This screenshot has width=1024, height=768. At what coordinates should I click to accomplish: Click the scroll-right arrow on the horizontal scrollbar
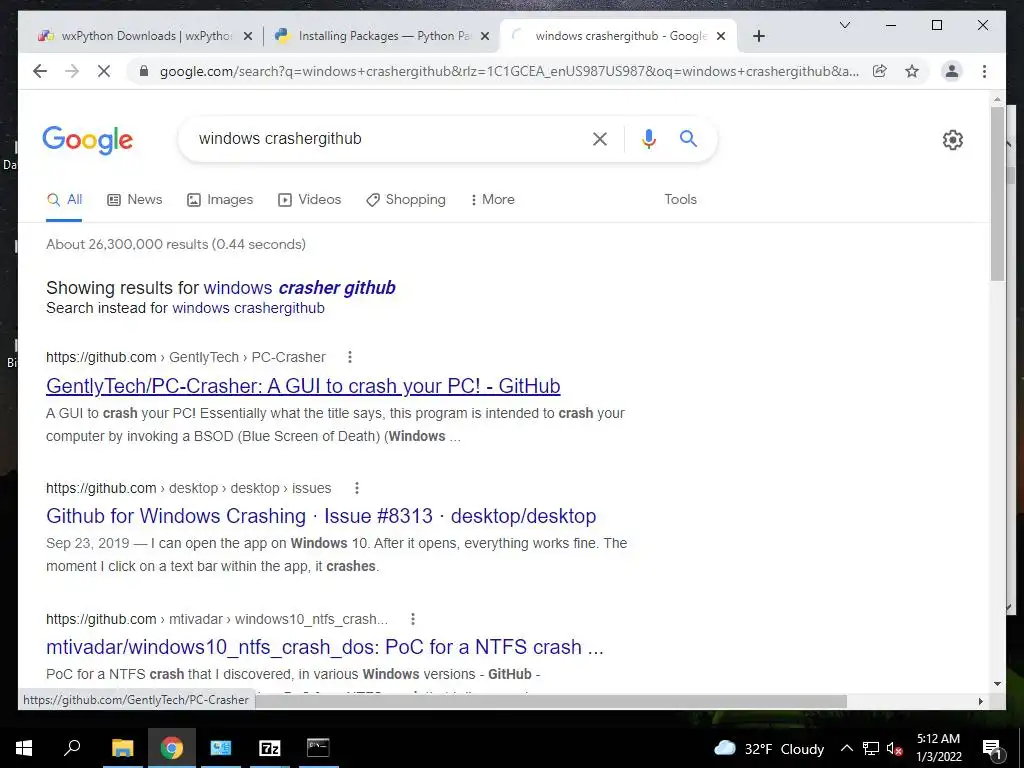pyautogui.click(x=980, y=701)
